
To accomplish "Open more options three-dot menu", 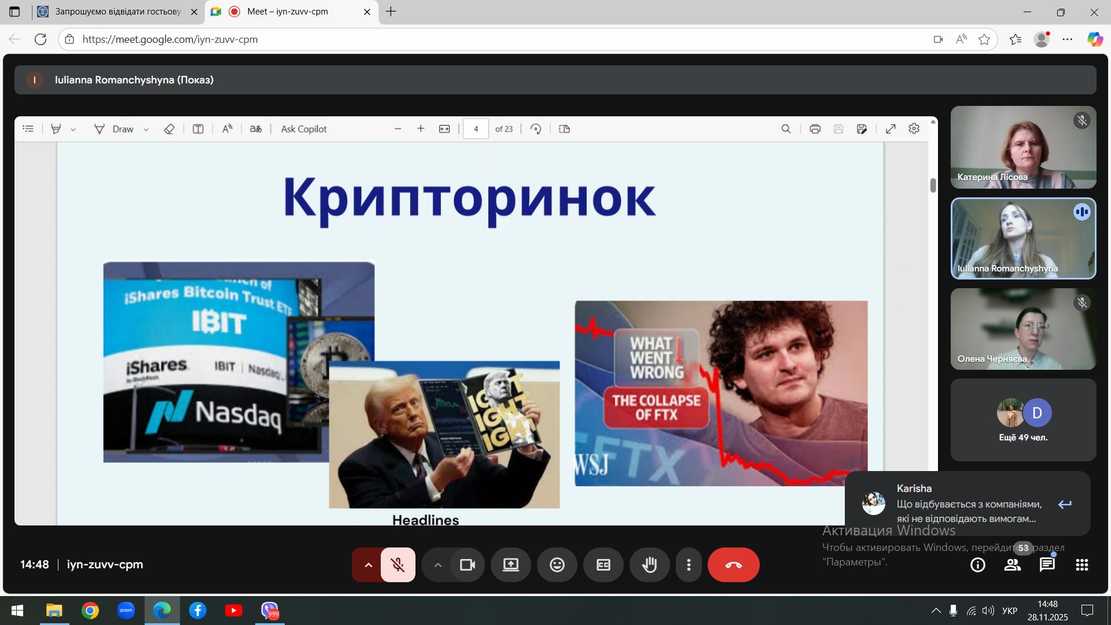I will click(x=688, y=565).
